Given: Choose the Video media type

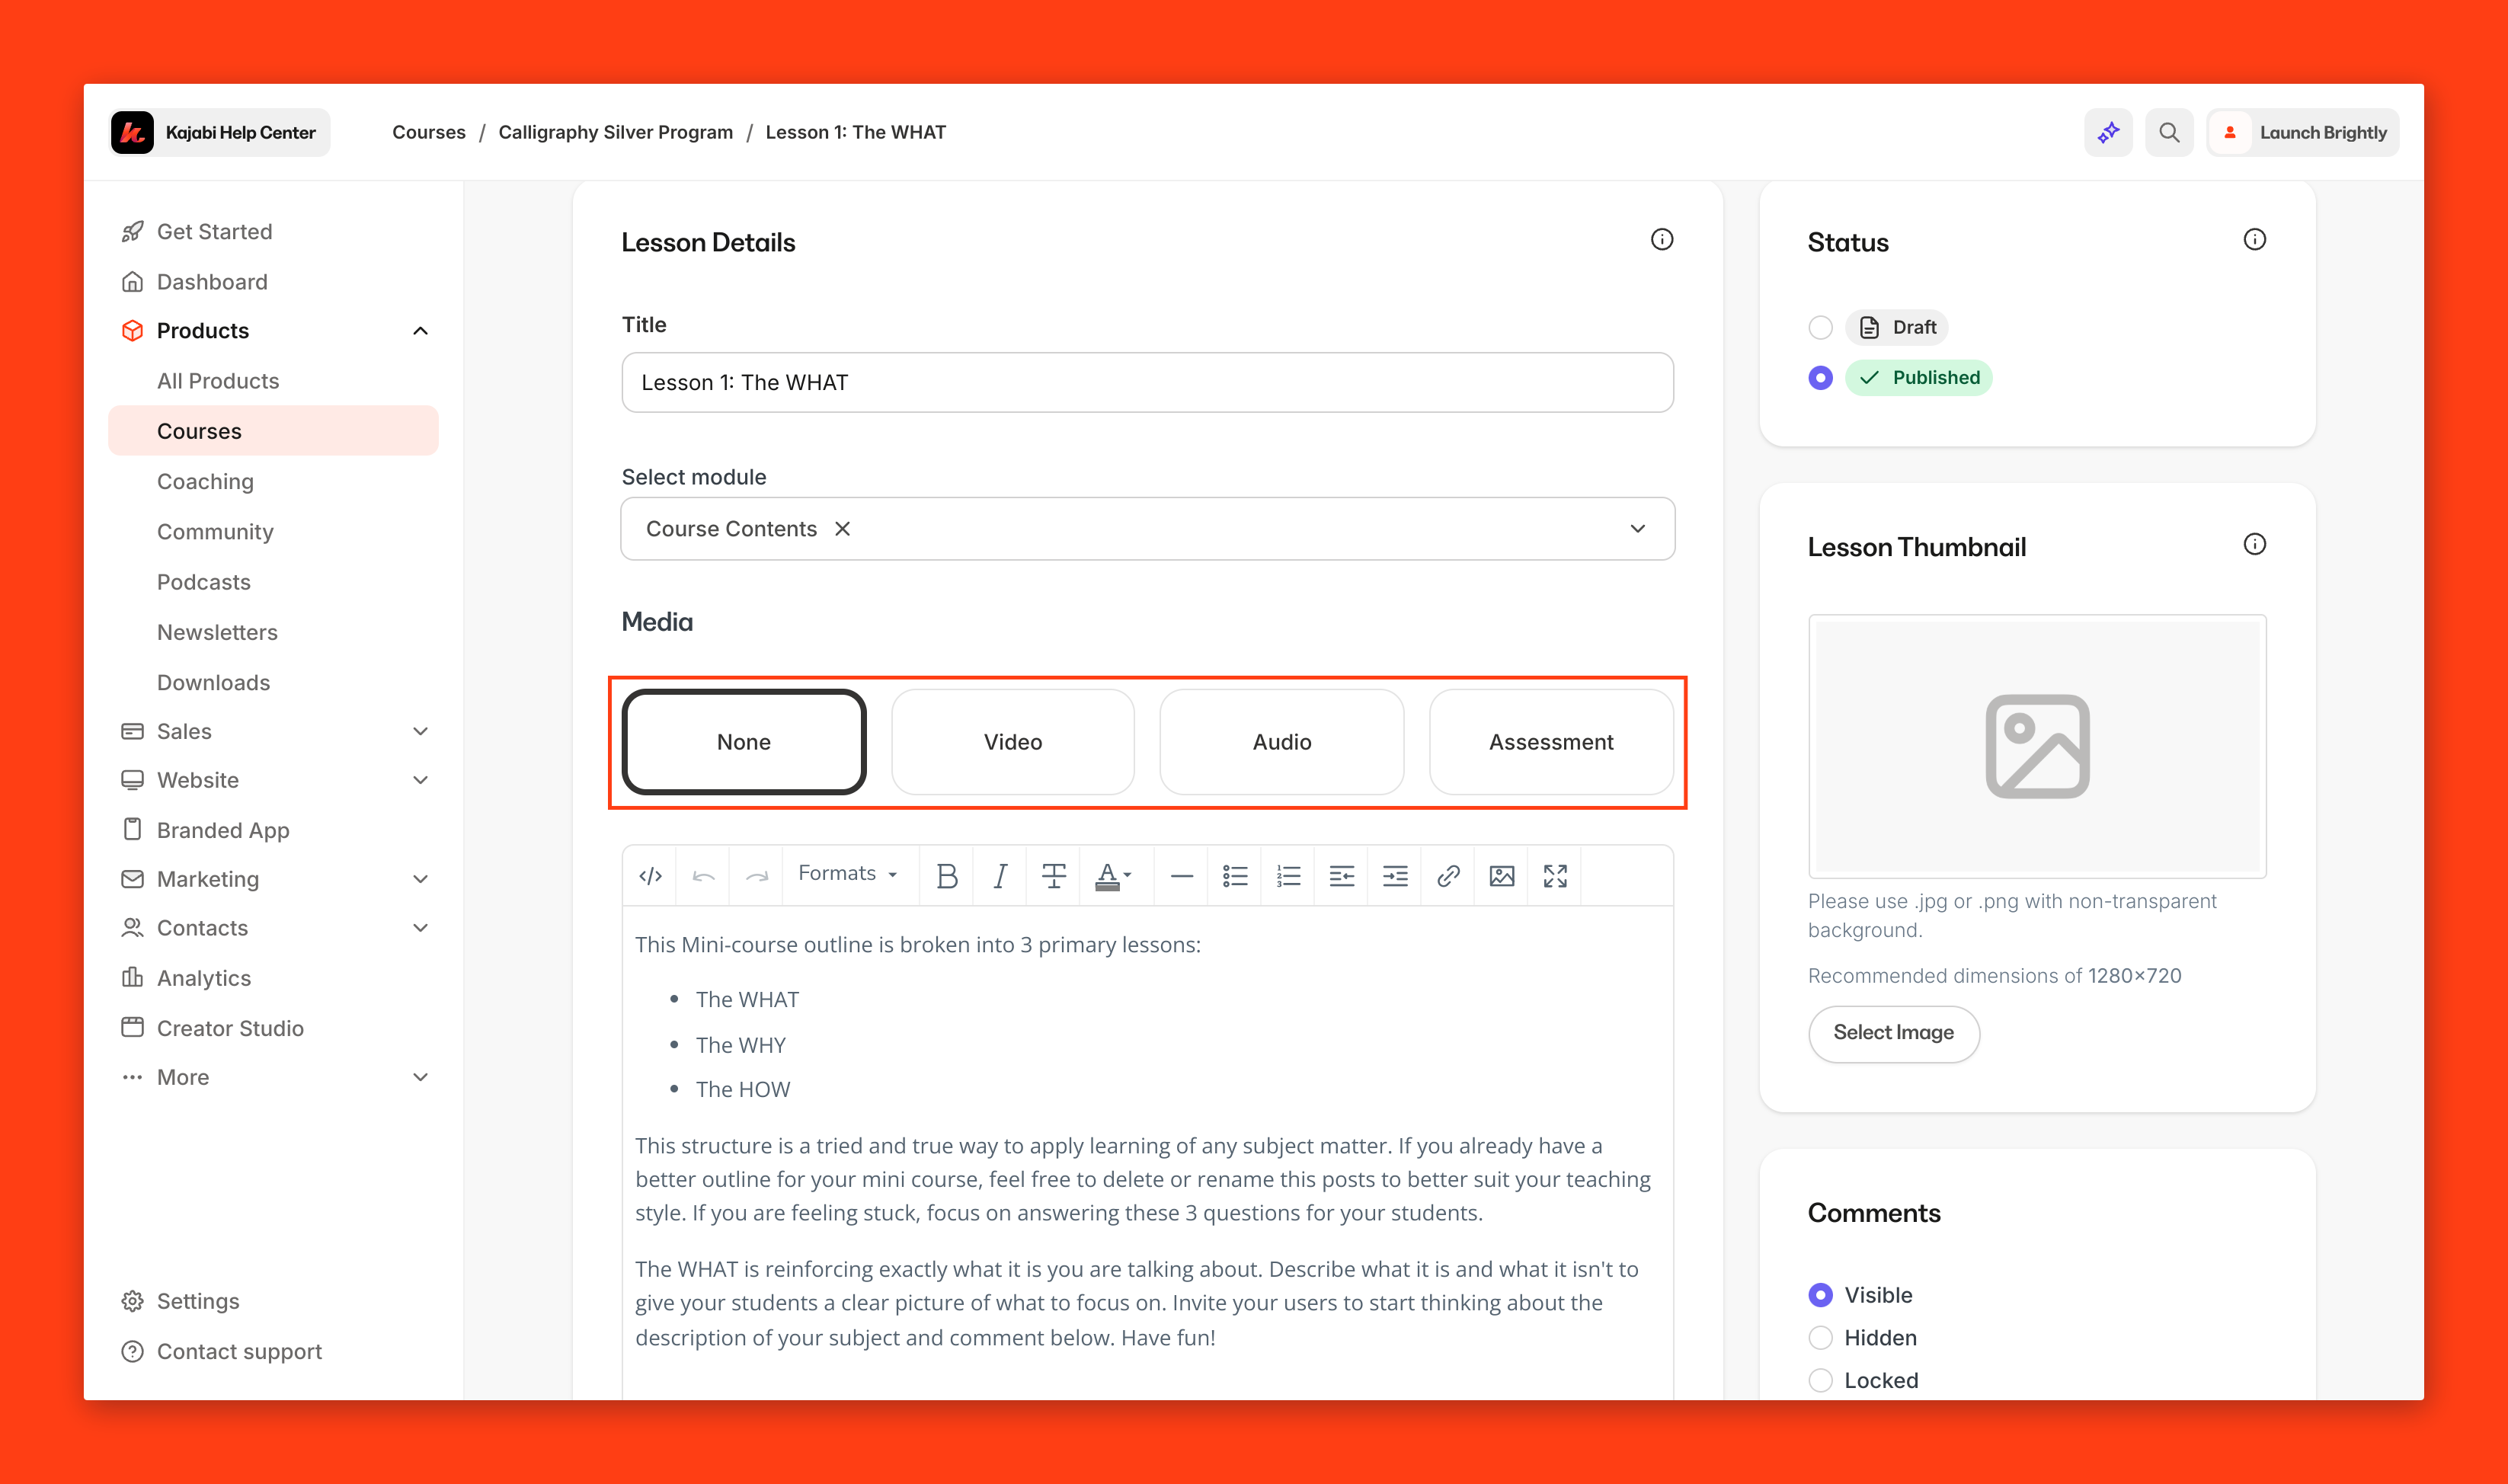Looking at the screenshot, I should [x=1012, y=742].
